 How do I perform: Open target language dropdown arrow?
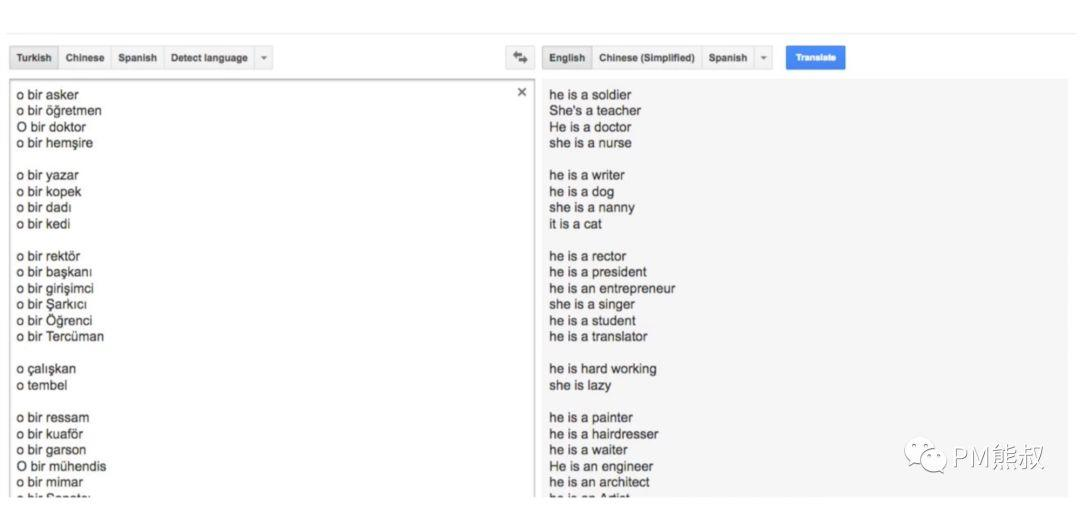[x=763, y=58]
